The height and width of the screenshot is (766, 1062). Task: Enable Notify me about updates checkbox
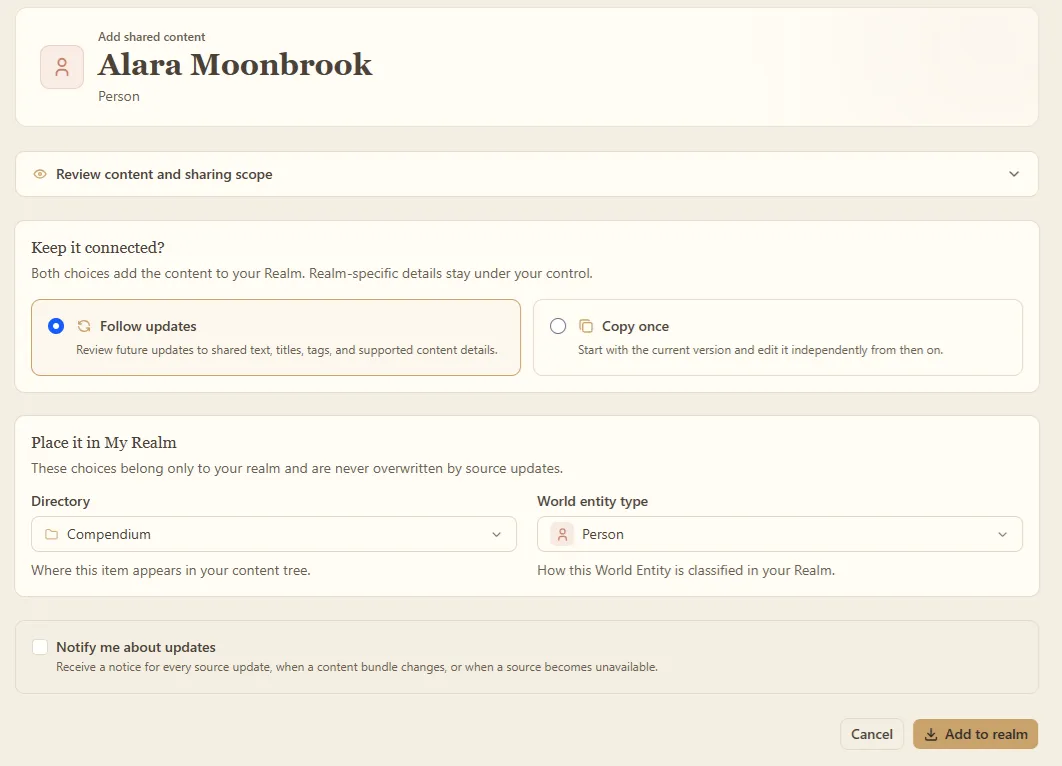tap(40, 647)
